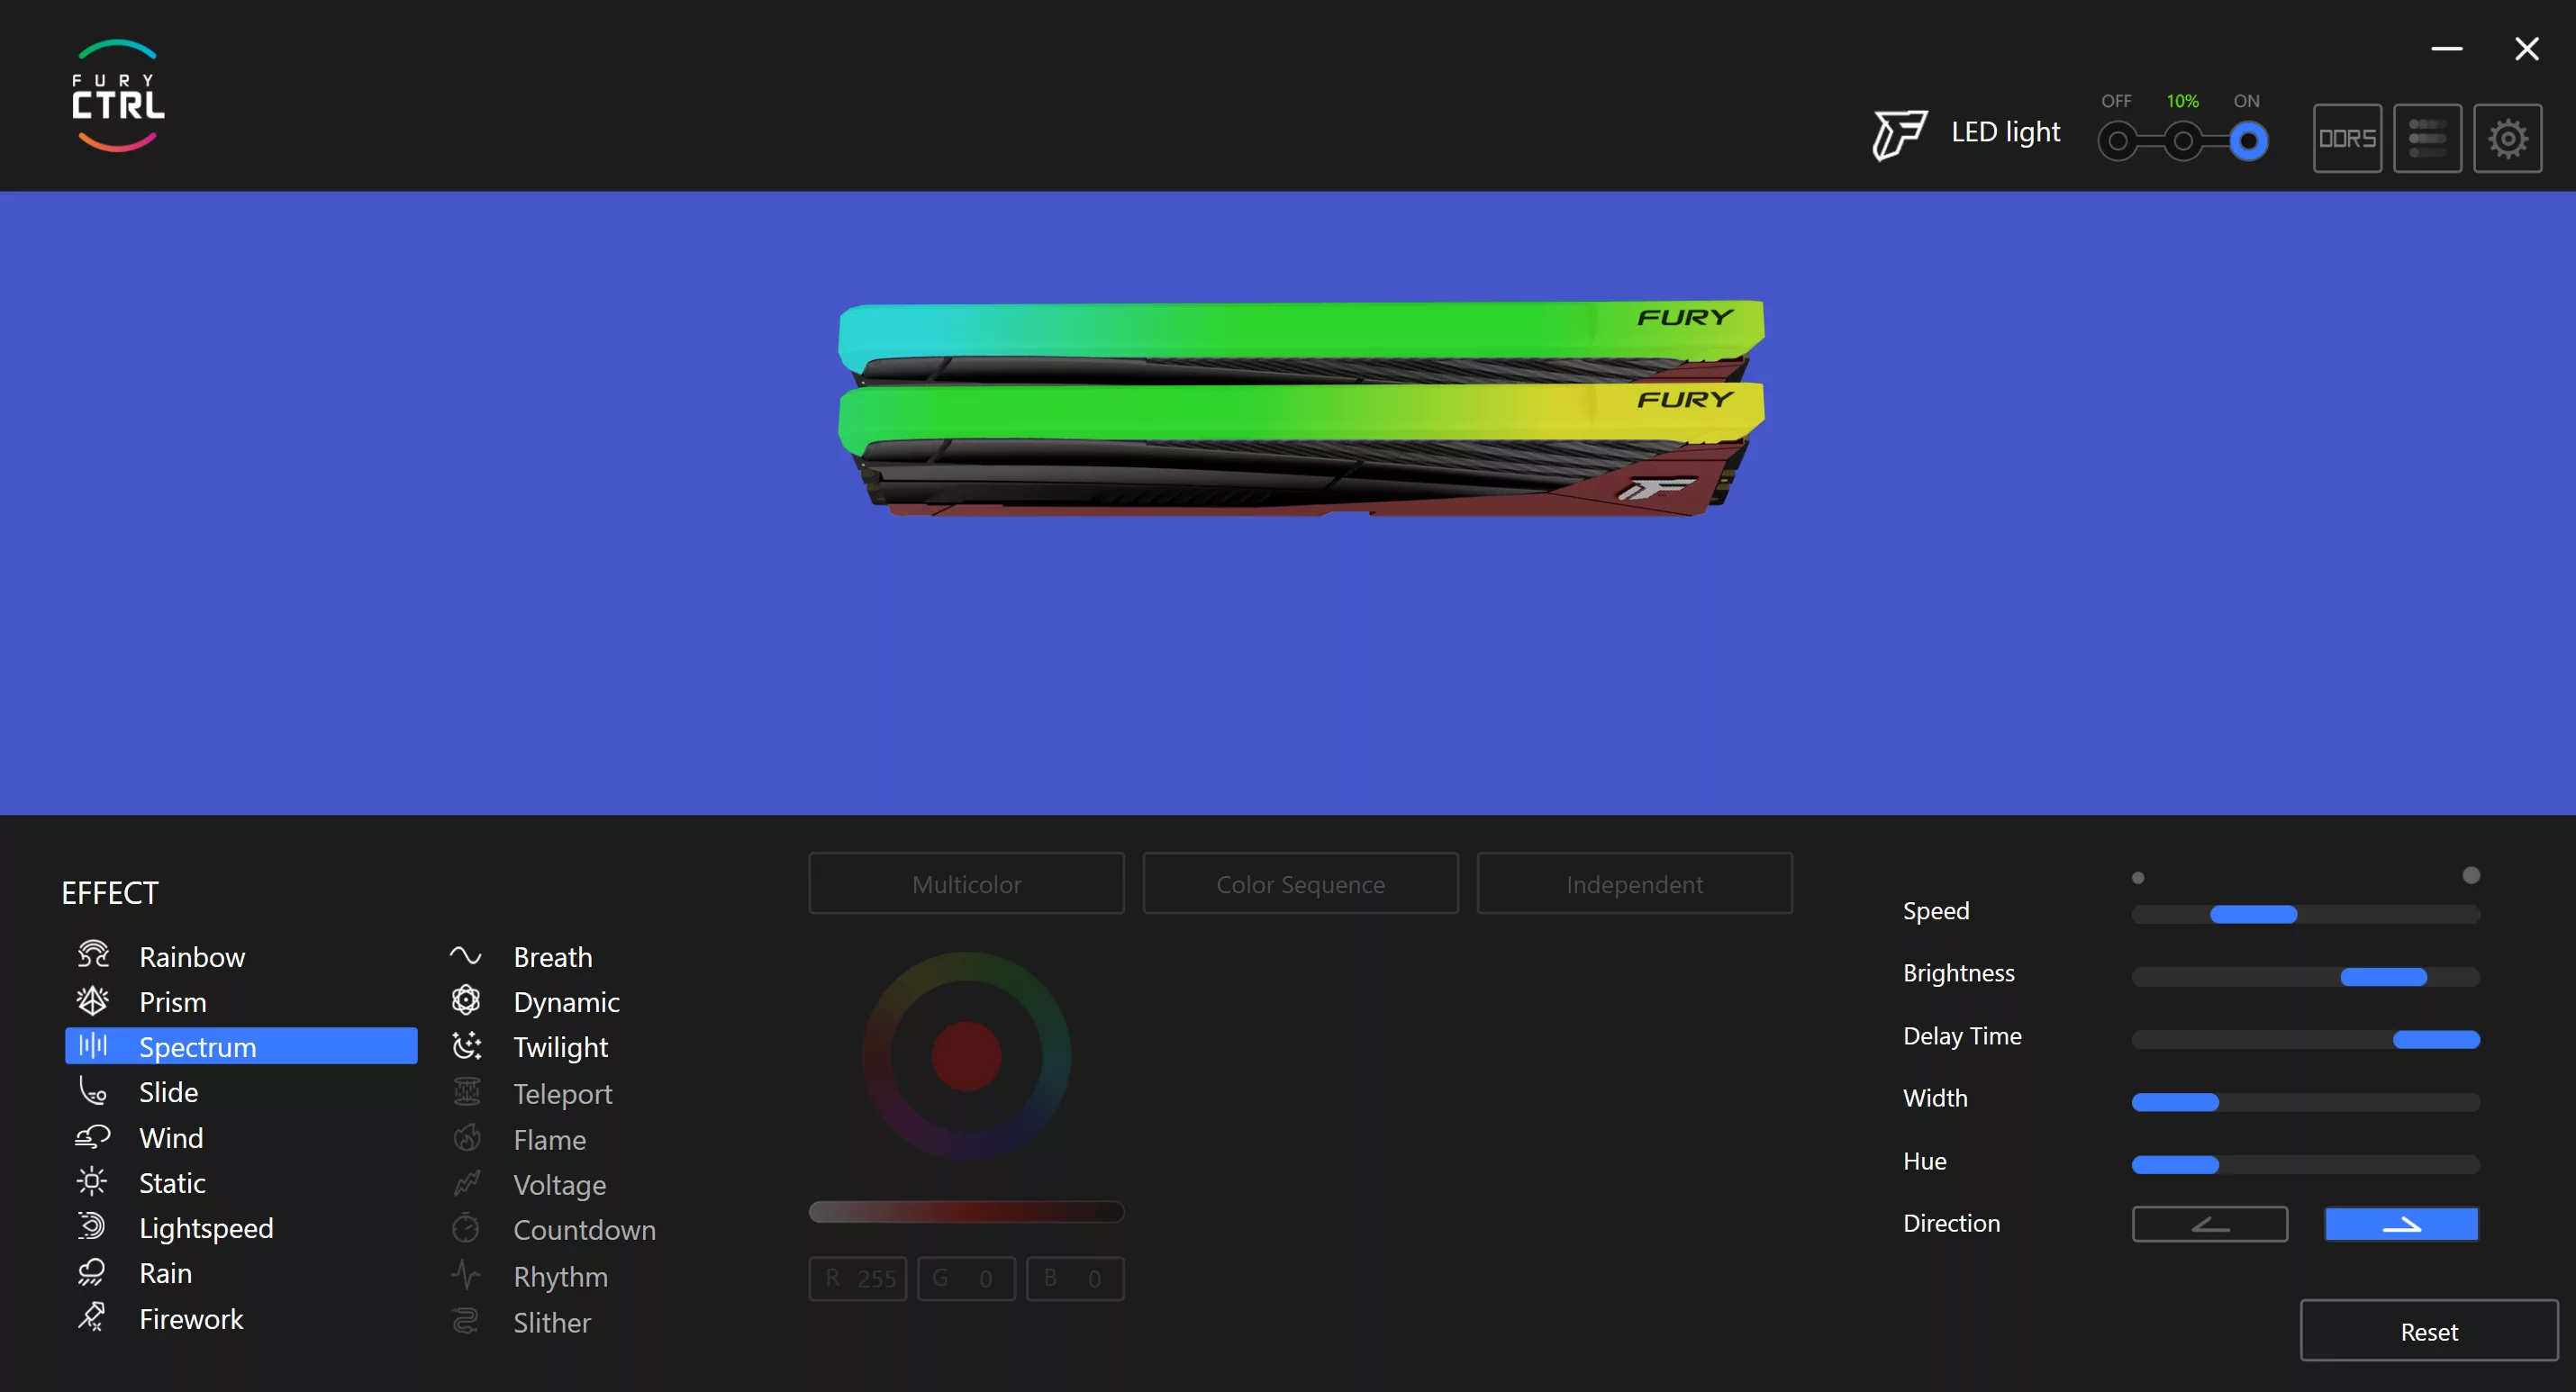Click the Lightspeed effect icon

click(93, 1227)
